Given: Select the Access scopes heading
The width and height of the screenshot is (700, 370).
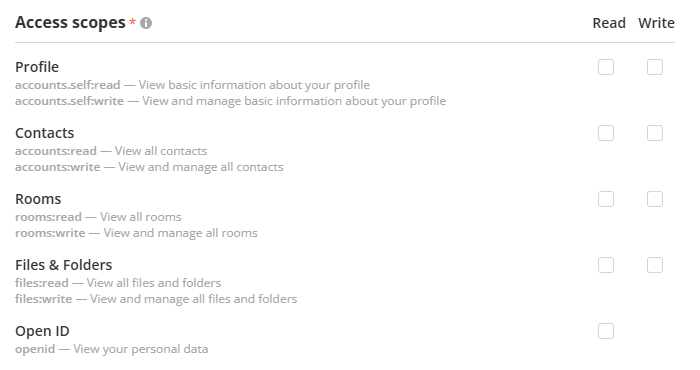Looking at the screenshot, I should (70, 23).
